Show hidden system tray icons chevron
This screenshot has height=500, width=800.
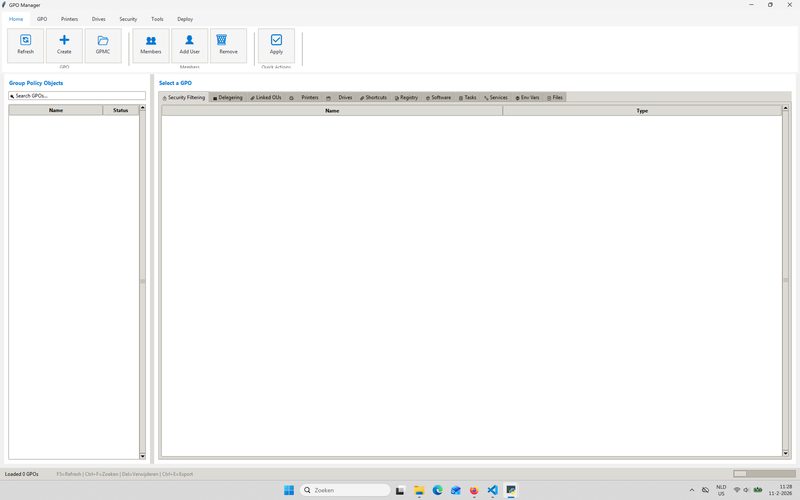692,490
